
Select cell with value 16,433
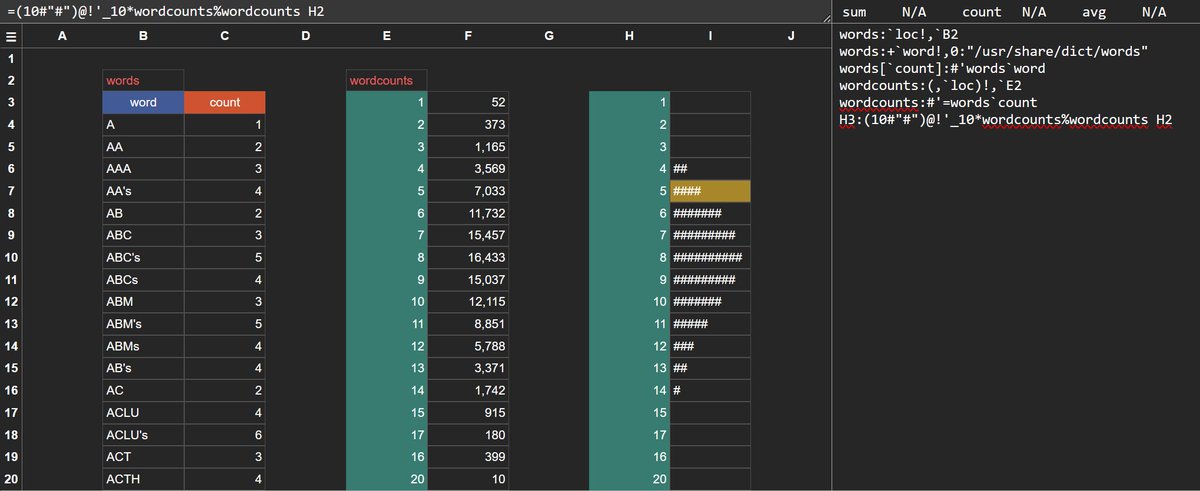[467, 256]
